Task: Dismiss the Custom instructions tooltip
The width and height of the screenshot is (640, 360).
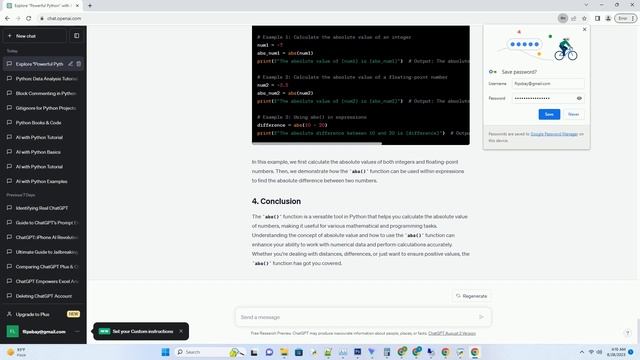Action: point(181,331)
